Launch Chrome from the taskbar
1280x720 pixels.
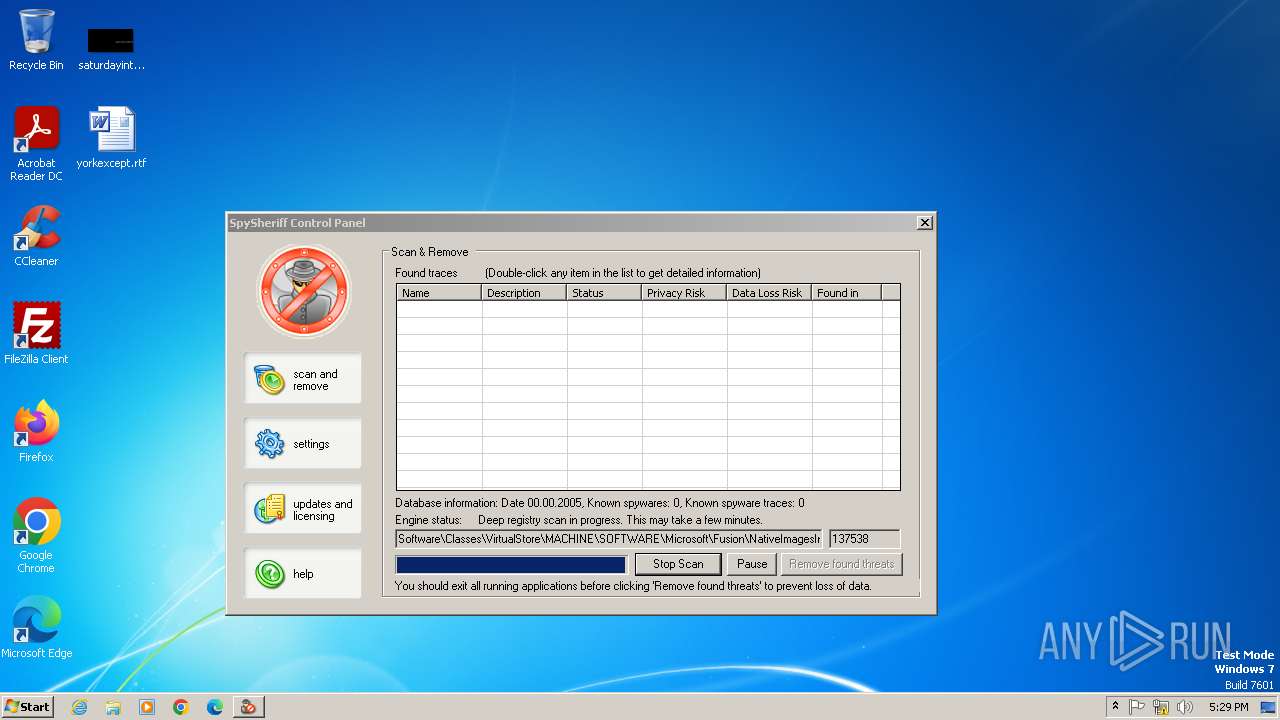(x=181, y=707)
